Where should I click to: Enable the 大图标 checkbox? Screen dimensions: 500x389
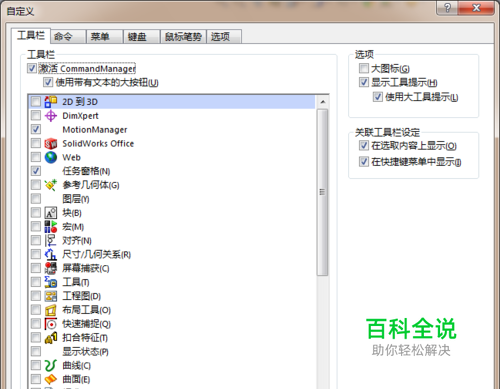(364, 68)
